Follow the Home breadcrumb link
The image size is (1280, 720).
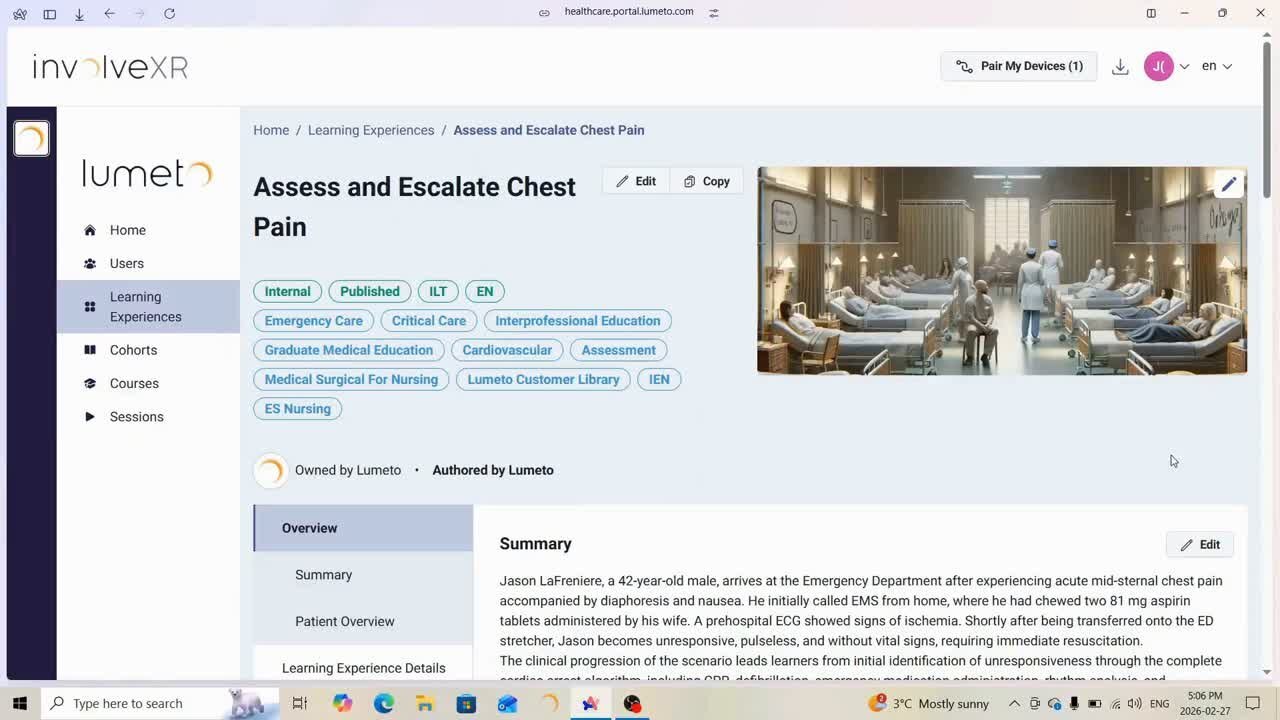click(271, 130)
